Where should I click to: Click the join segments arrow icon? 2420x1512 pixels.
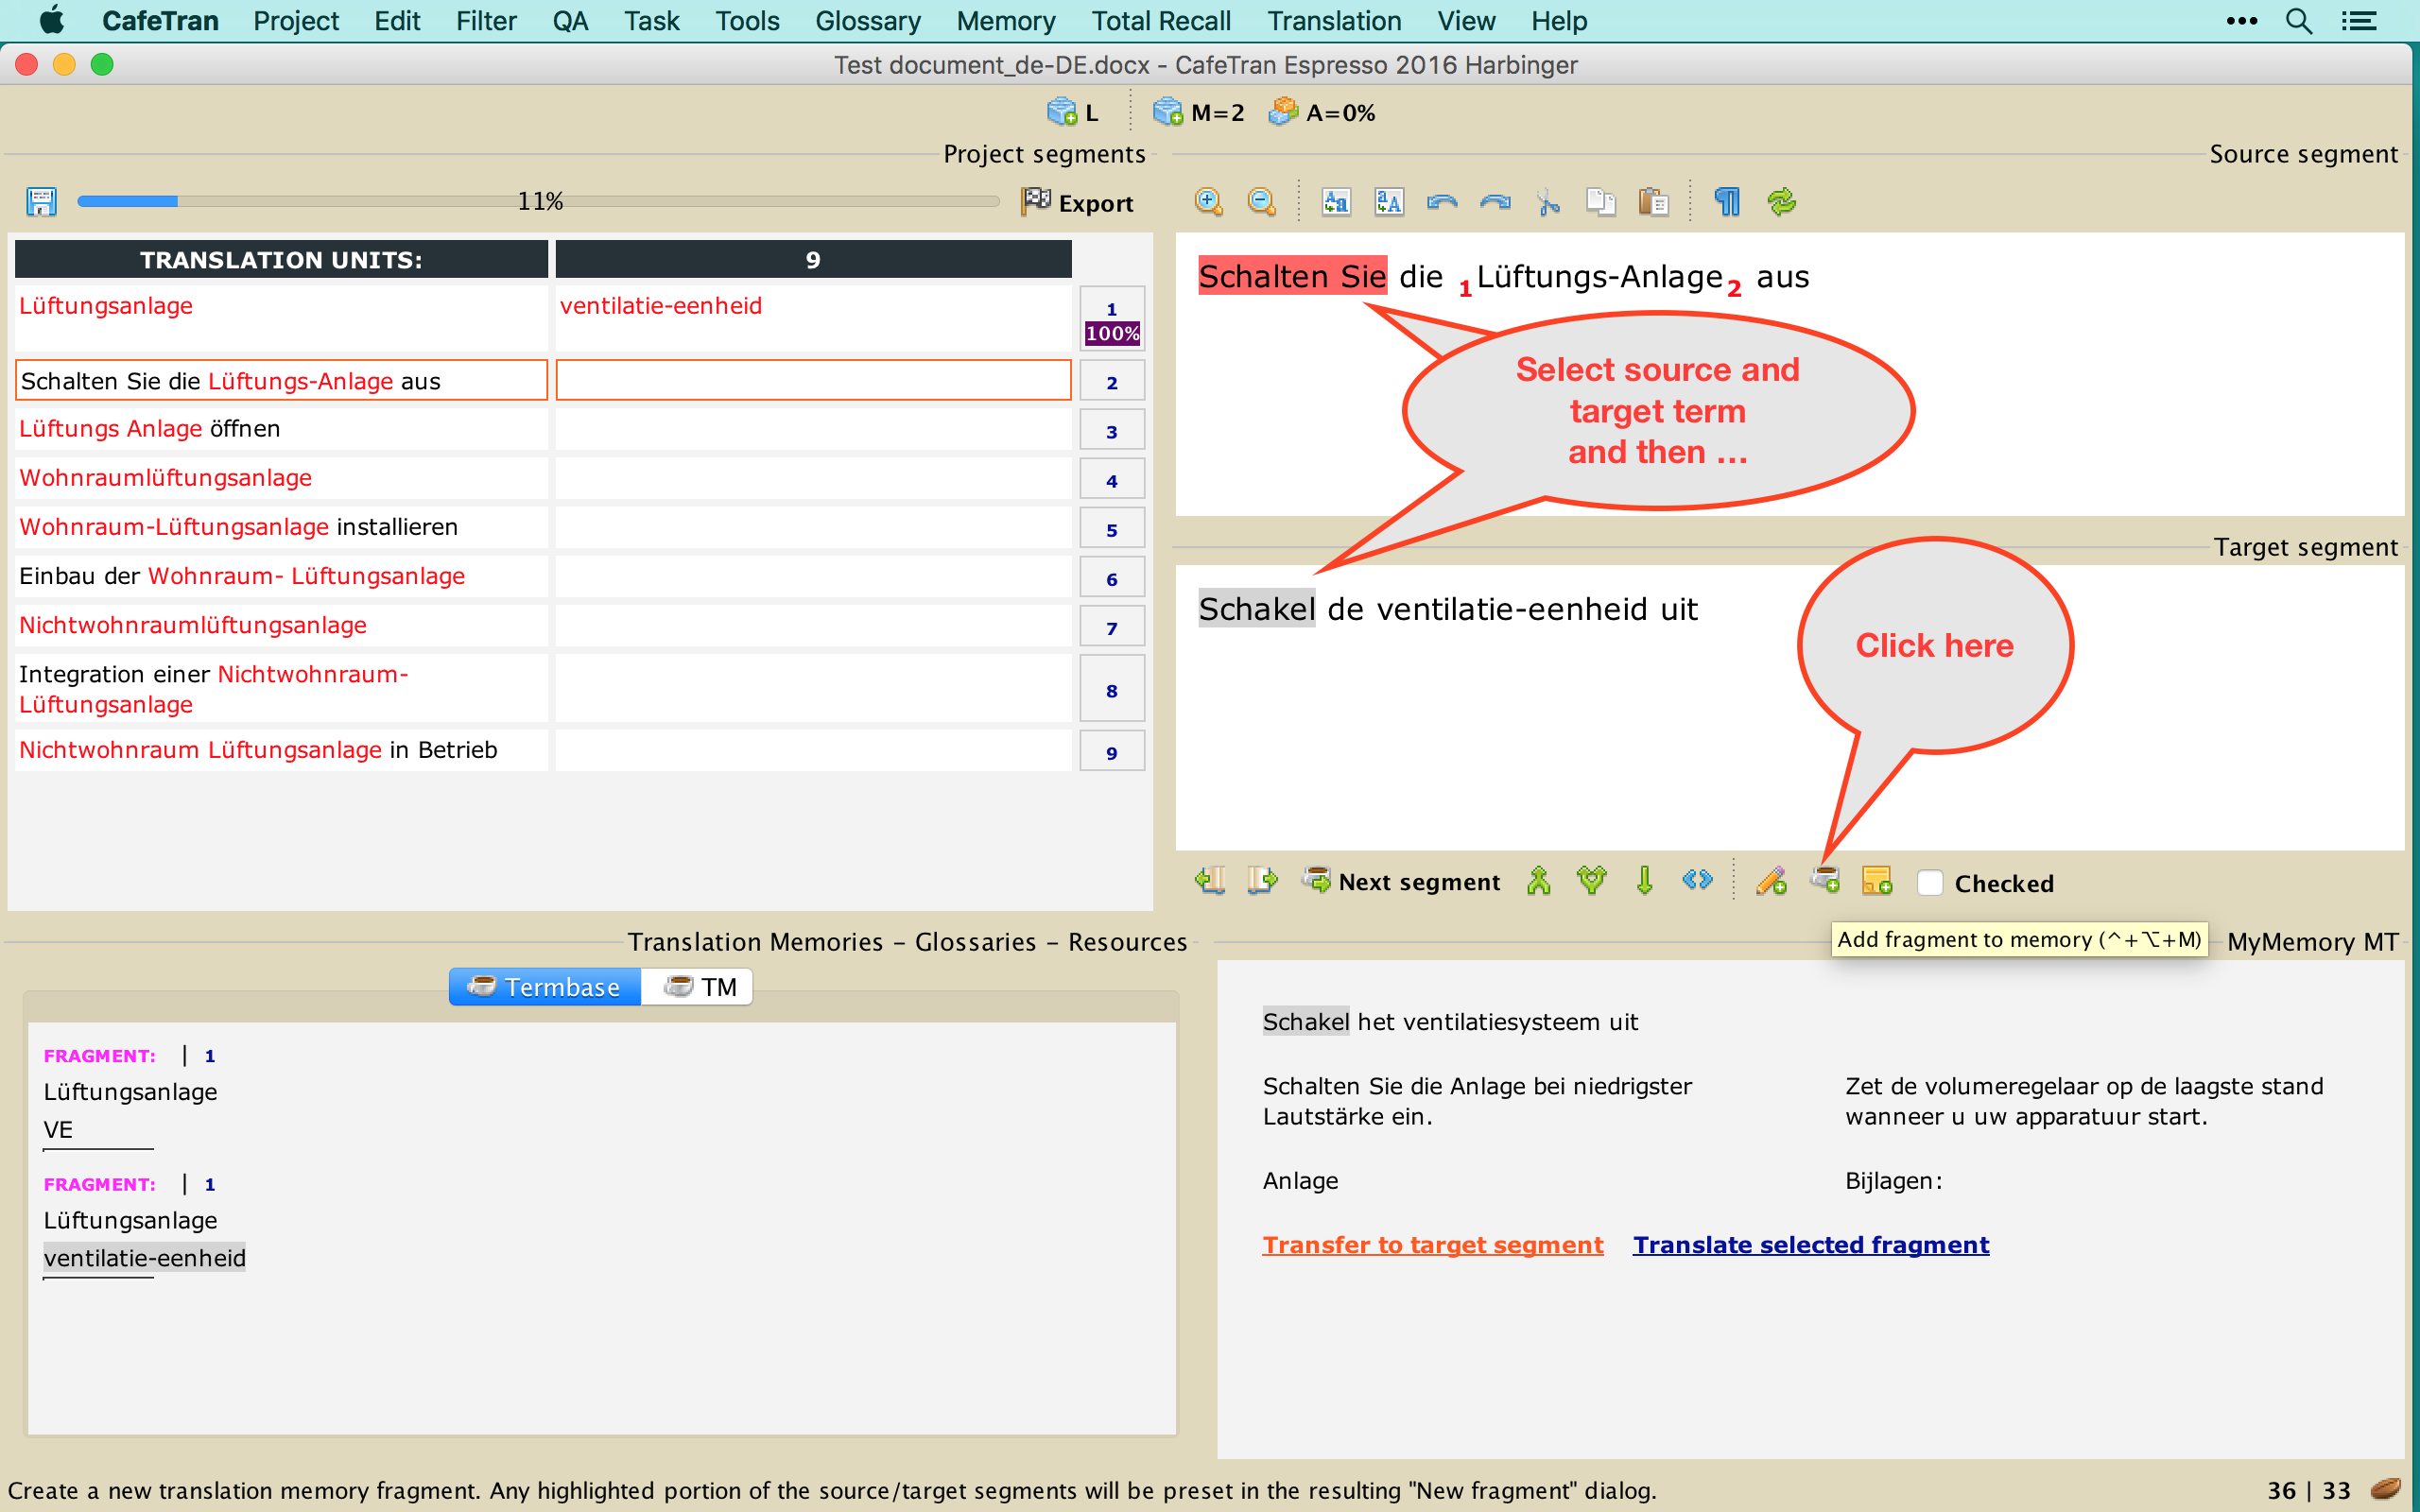pos(1538,881)
